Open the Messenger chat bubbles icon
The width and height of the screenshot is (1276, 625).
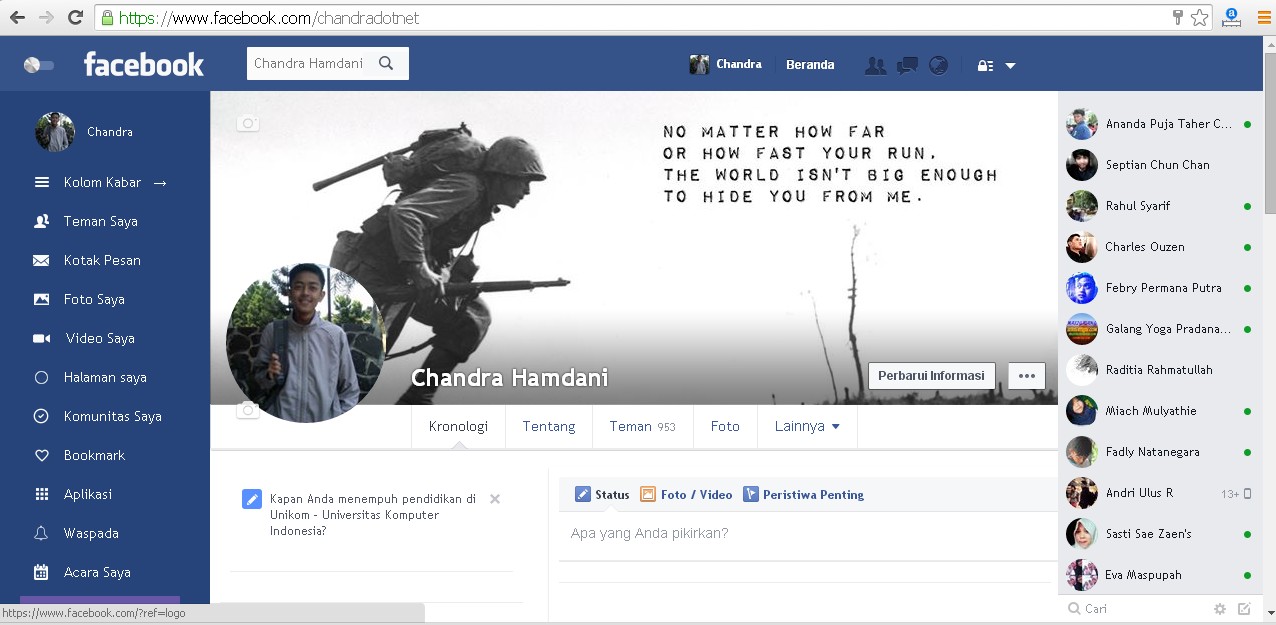pos(907,65)
